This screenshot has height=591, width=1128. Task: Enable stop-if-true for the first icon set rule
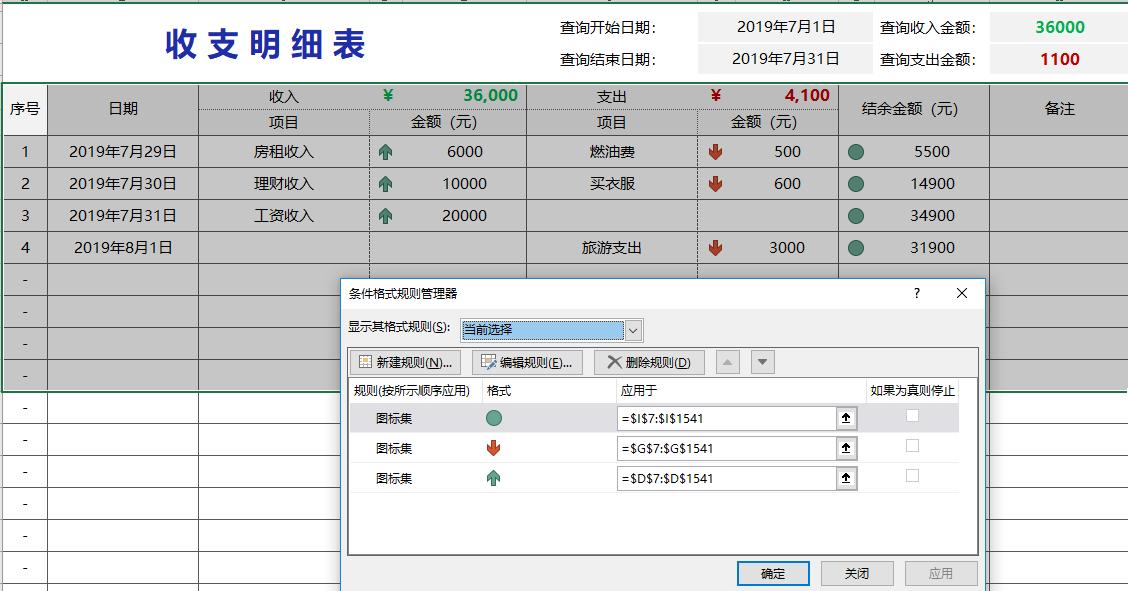[x=911, y=418]
